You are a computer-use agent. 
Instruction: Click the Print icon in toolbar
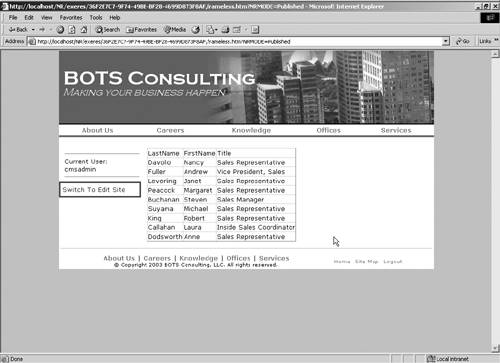pyautogui.click(x=226, y=30)
